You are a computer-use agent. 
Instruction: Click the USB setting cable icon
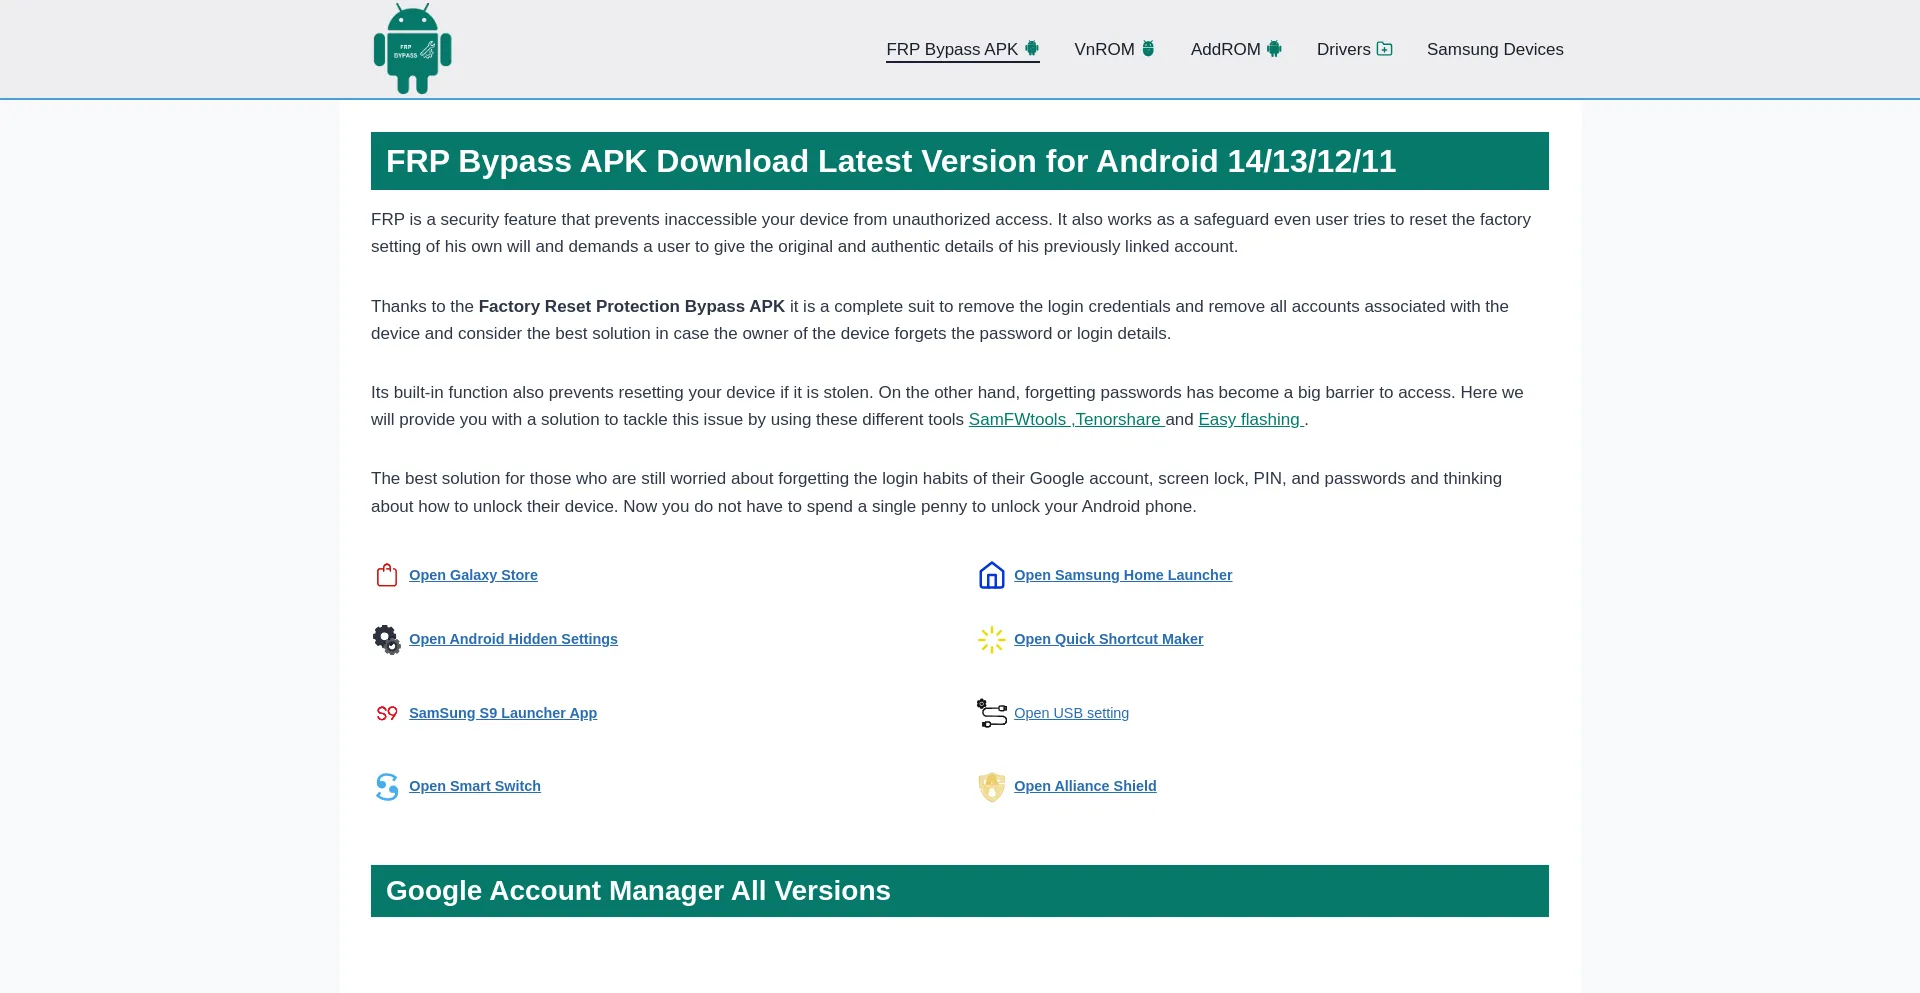pyautogui.click(x=991, y=713)
